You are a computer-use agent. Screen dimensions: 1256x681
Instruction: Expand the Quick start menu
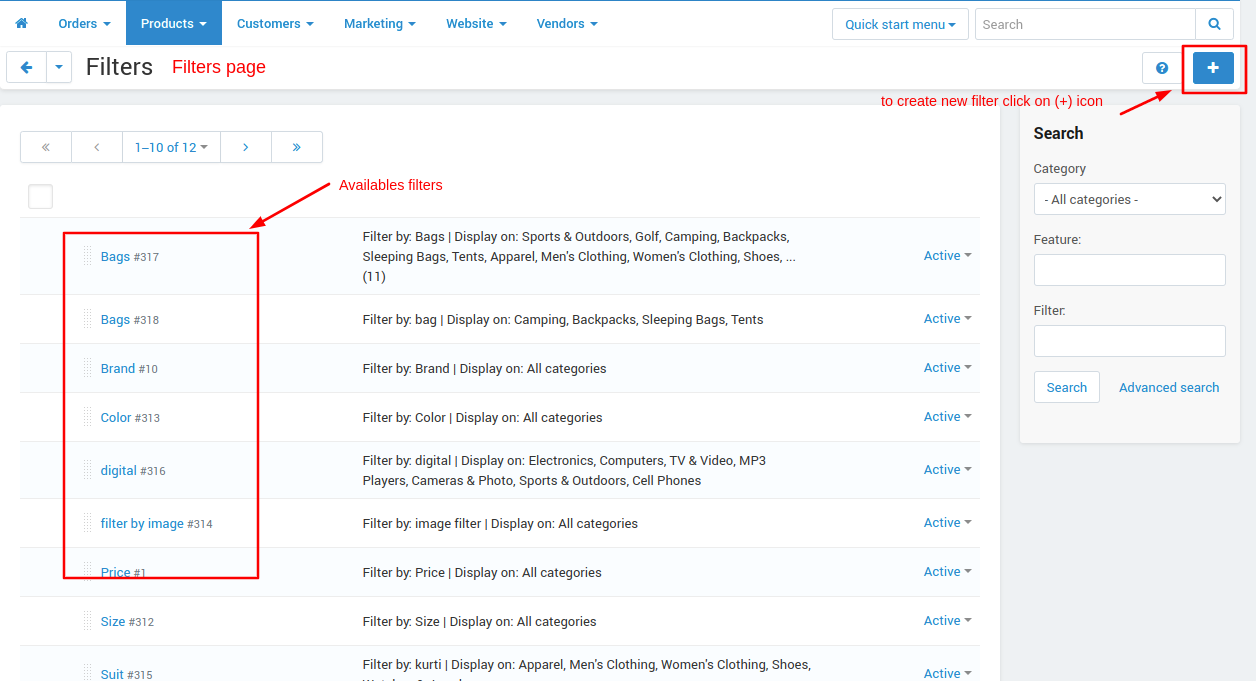point(900,24)
